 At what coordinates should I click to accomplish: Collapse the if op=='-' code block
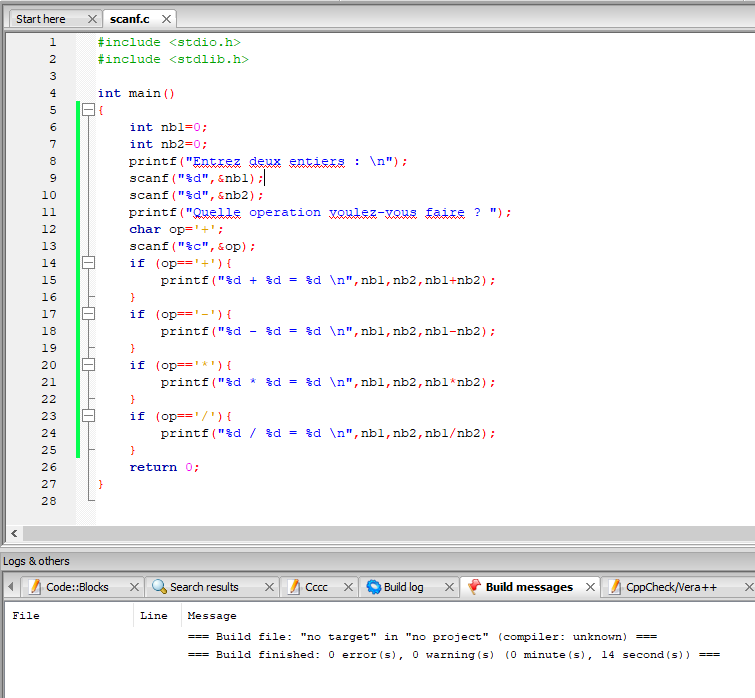click(88, 314)
